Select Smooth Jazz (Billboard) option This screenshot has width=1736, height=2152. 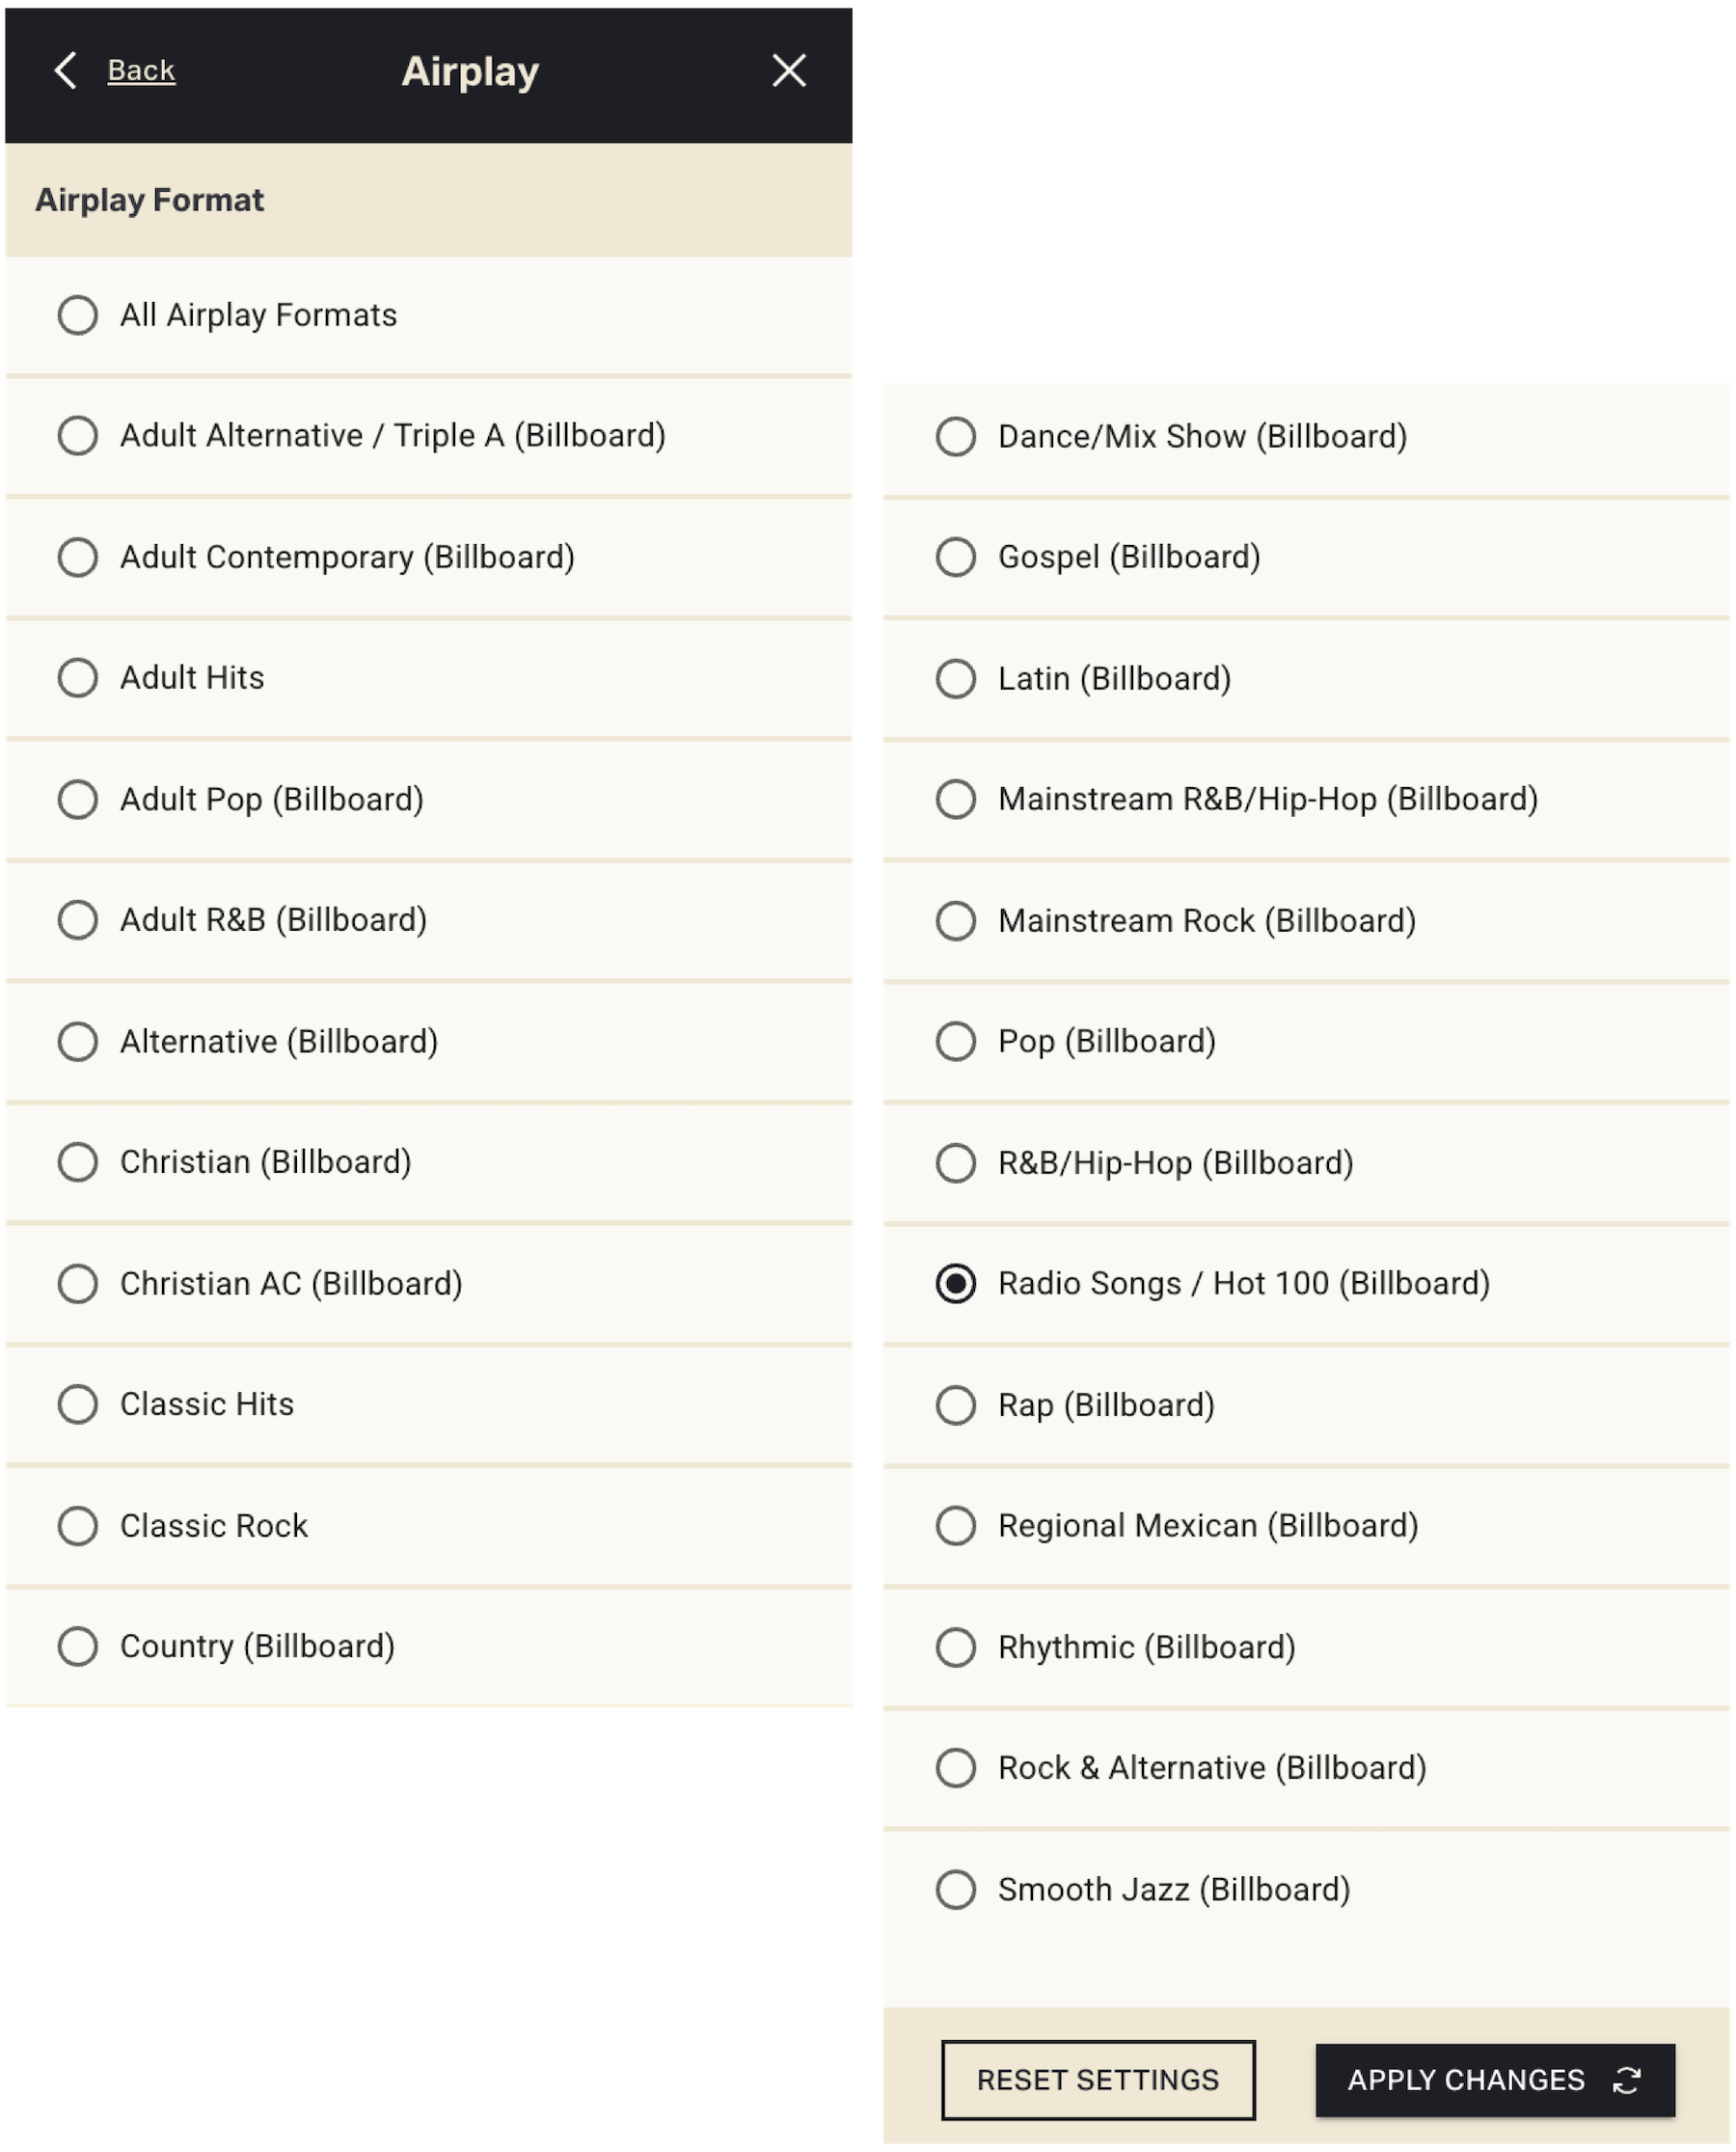click(956, 1890)
